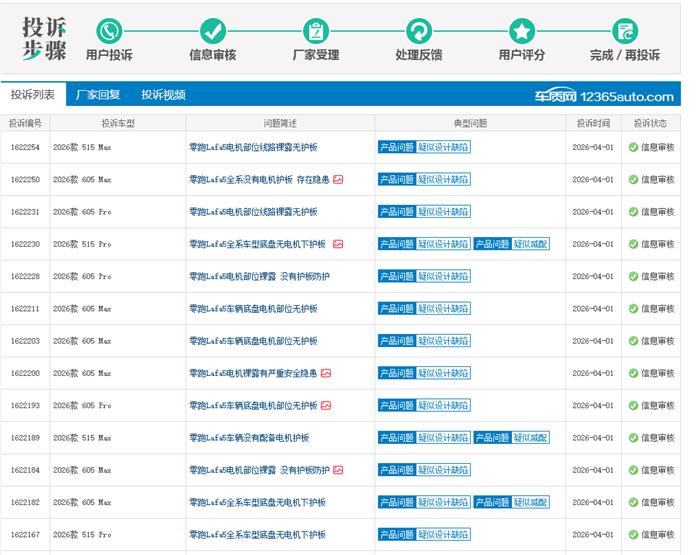Click green status icon for complaint 1622254
This screenshot has width=700, height=555.
click(x=633, y=147)
